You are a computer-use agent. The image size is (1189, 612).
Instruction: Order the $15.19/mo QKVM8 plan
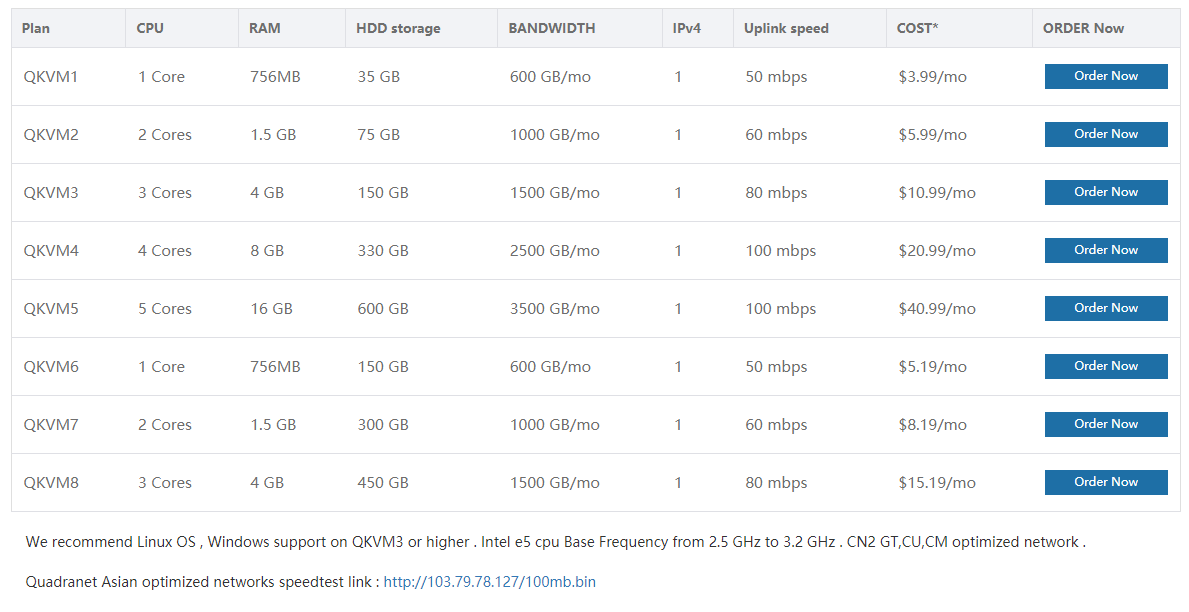tap(1106, 482)
